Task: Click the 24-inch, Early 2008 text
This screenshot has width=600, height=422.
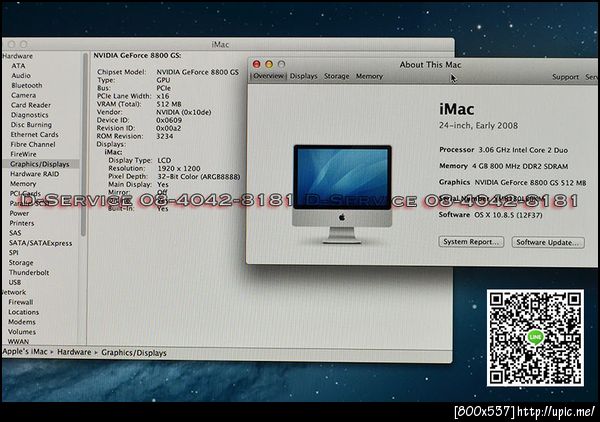Action: coord(478,125)
